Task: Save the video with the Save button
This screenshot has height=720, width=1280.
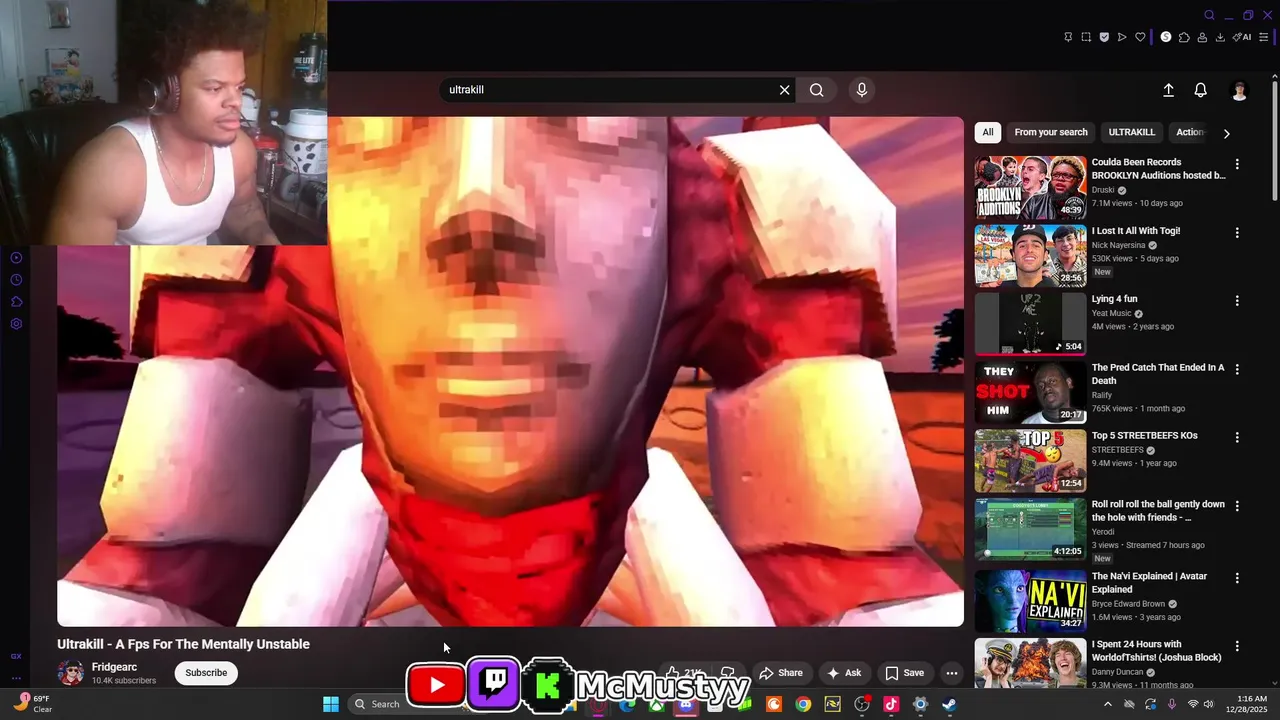Action: click(x=905, y=673)
